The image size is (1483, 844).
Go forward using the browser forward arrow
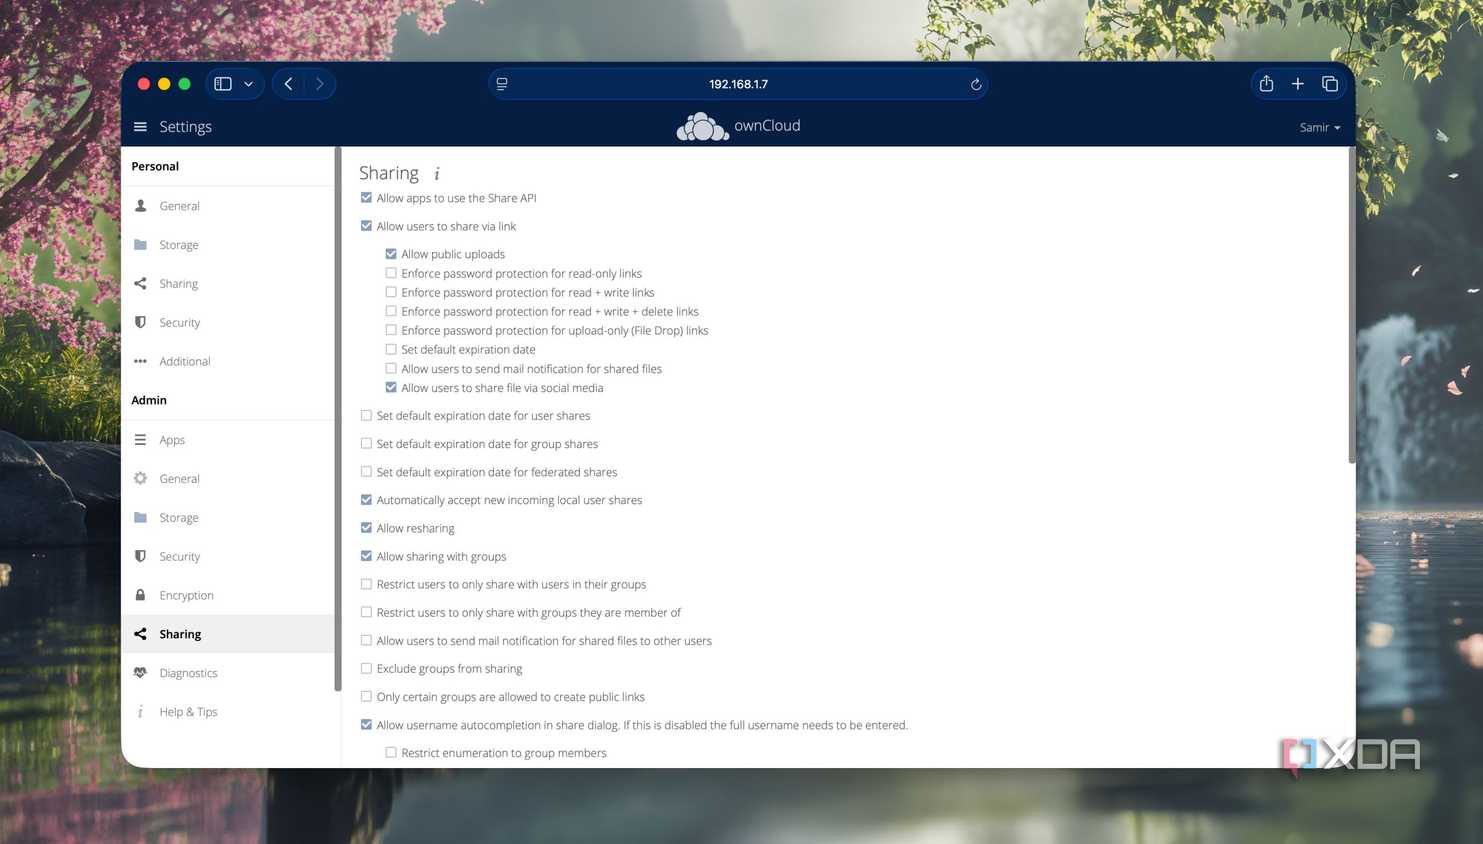tap(320, 84)
